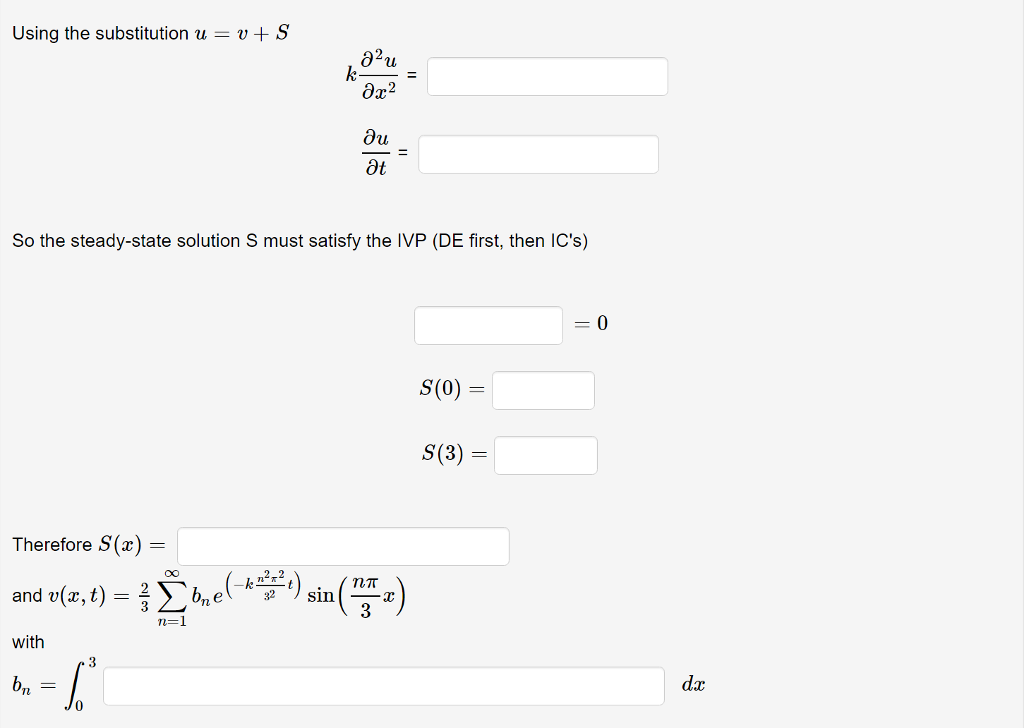This screenshot has width=1024, height=728.
Task: Select the blank equation field equal to 0
Action: tap(488, 325)
